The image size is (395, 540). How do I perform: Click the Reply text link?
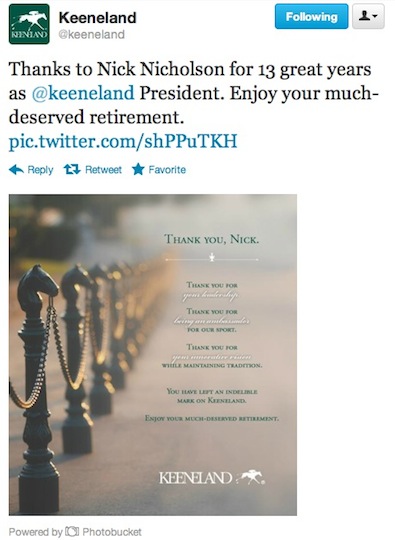point(40,170)
